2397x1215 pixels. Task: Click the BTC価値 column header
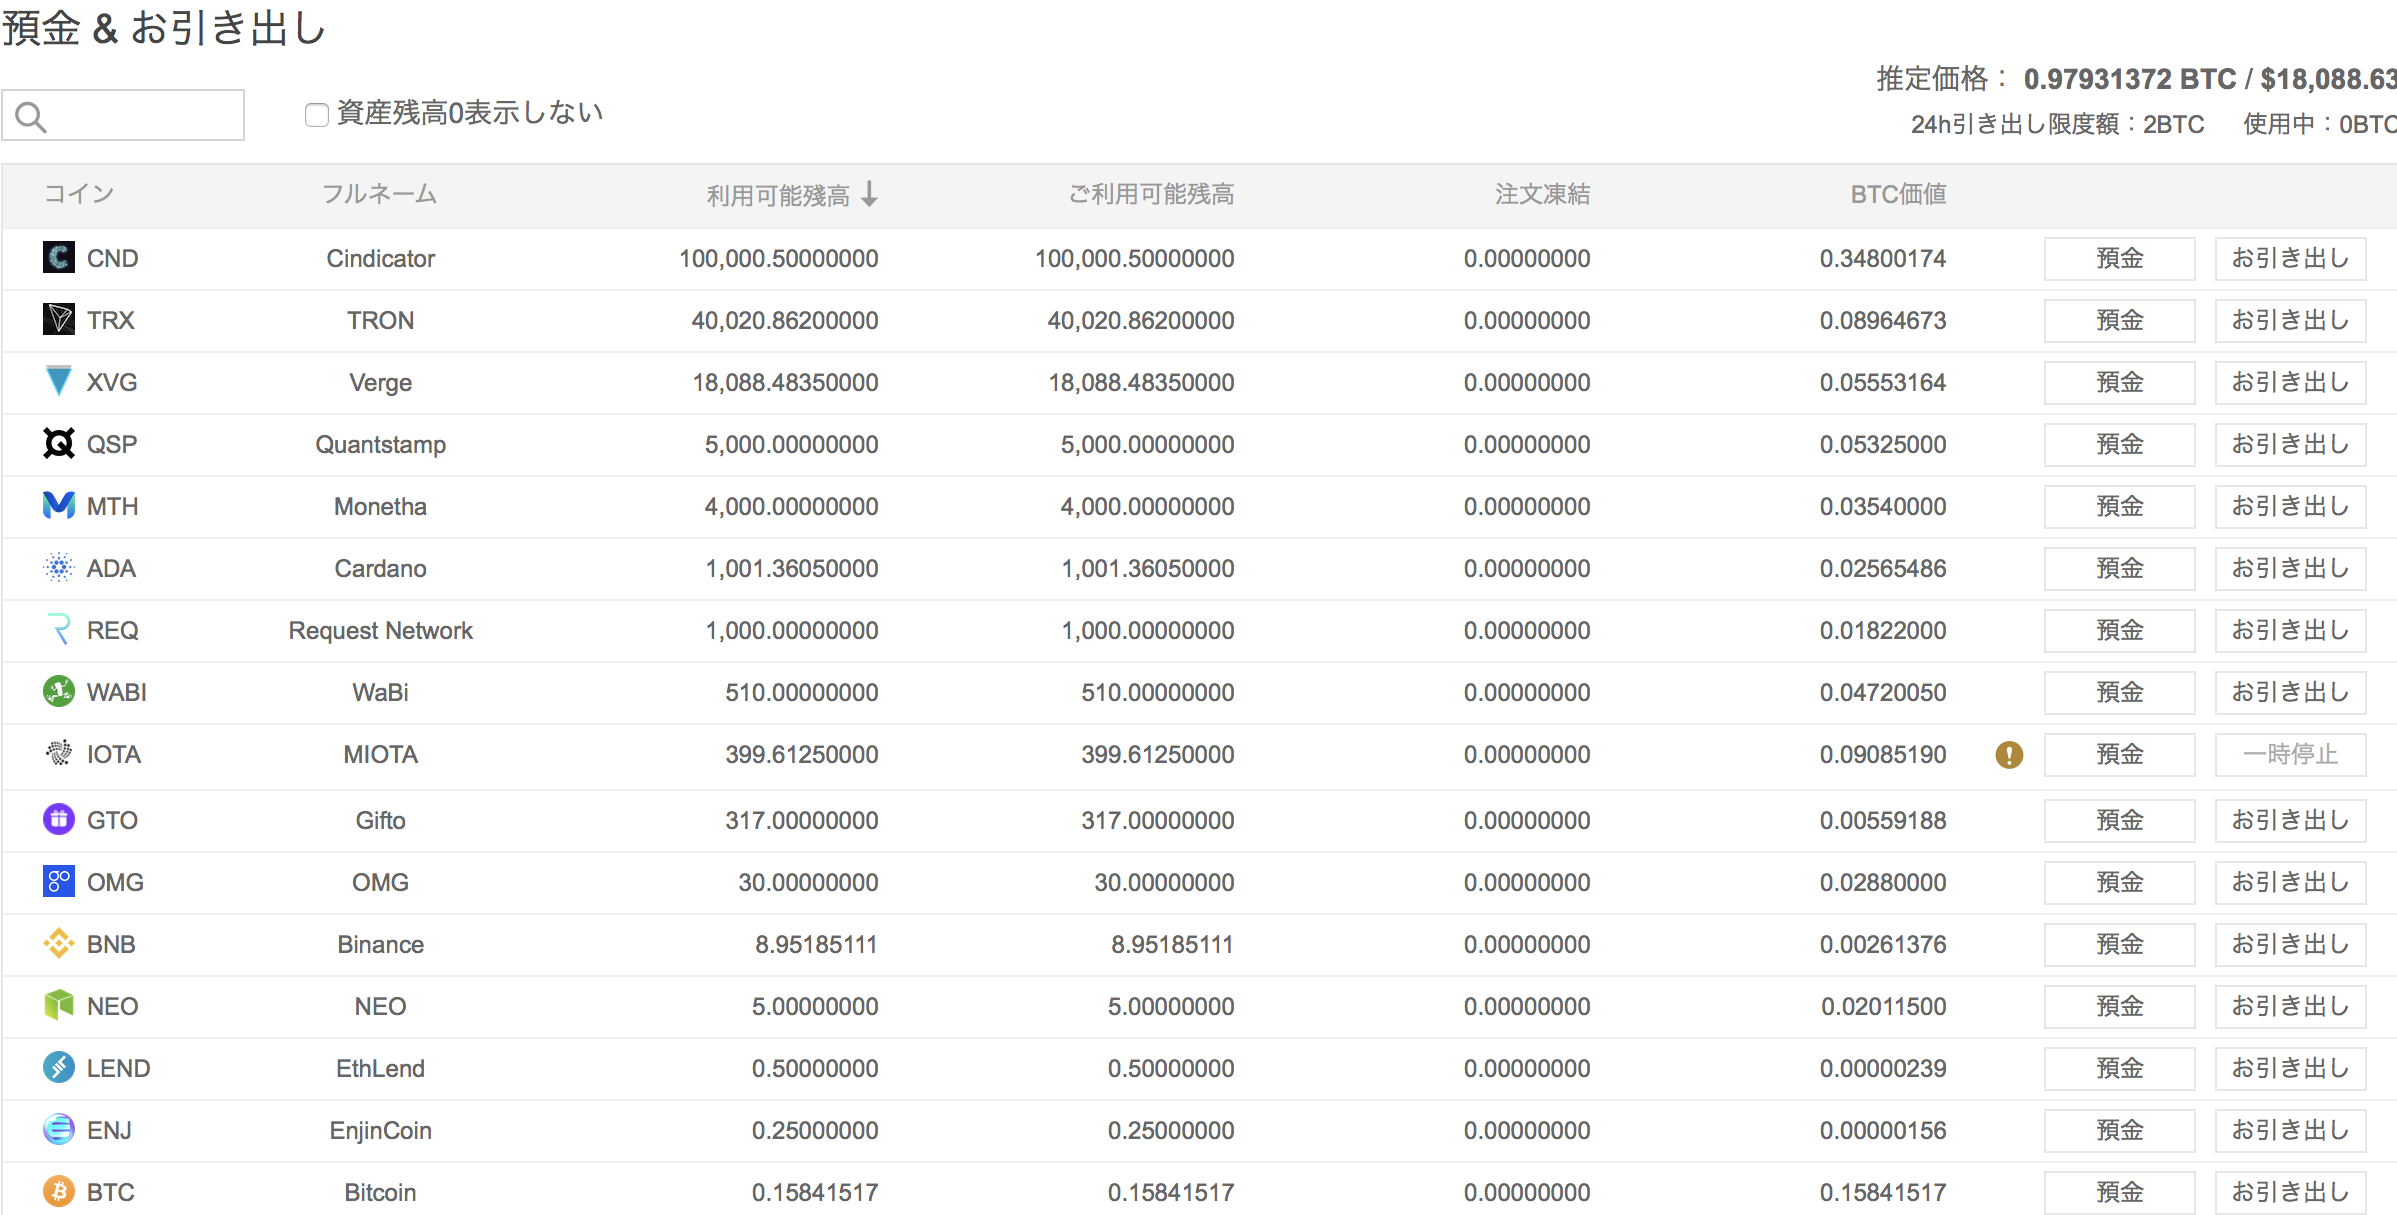tap(1897, 195)
